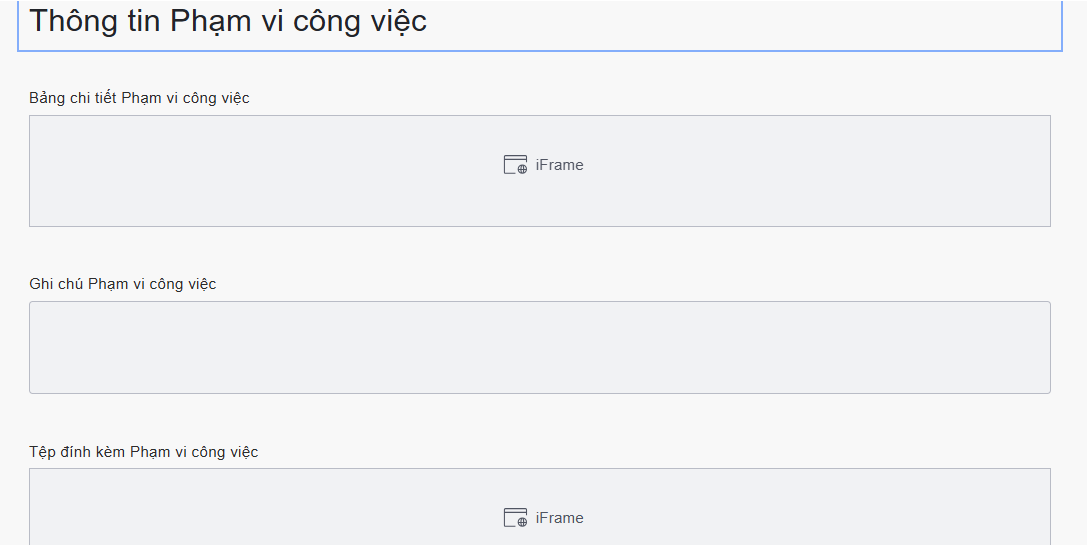Select the iFrame text in Tệp đính kèm box
This screenshot has height=545, width=1087.
click(559, 518)
